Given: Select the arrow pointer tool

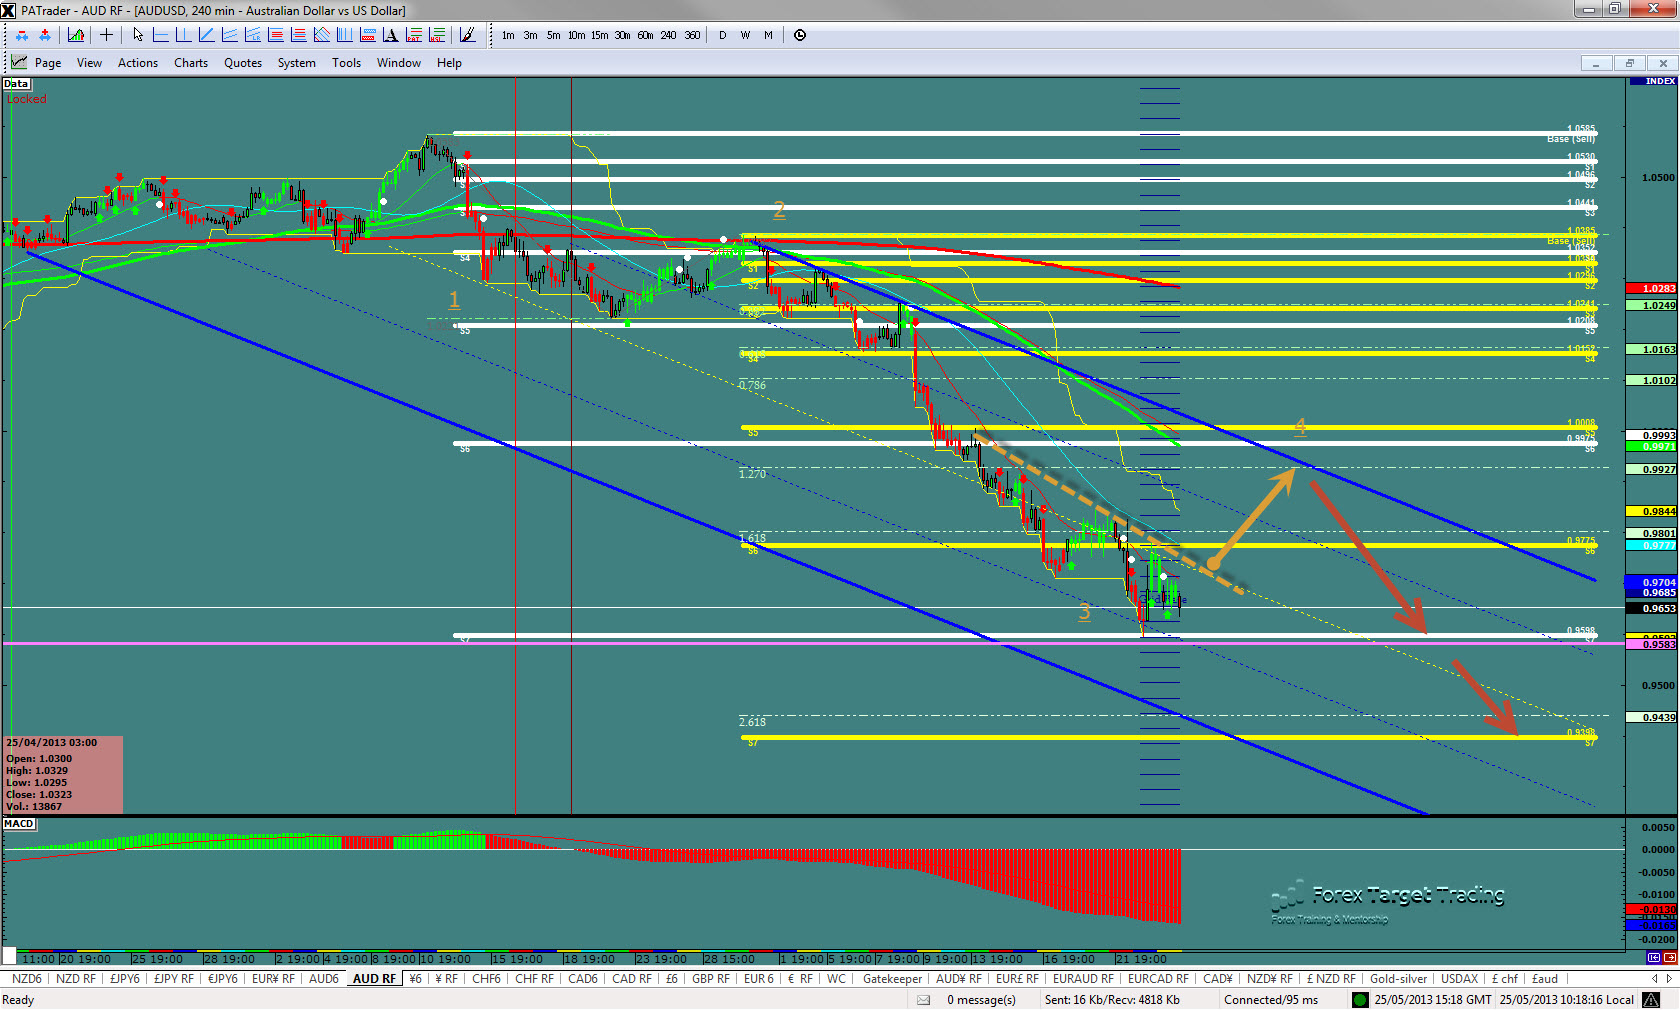Looking at the screenshot, I should coord(138,35).
